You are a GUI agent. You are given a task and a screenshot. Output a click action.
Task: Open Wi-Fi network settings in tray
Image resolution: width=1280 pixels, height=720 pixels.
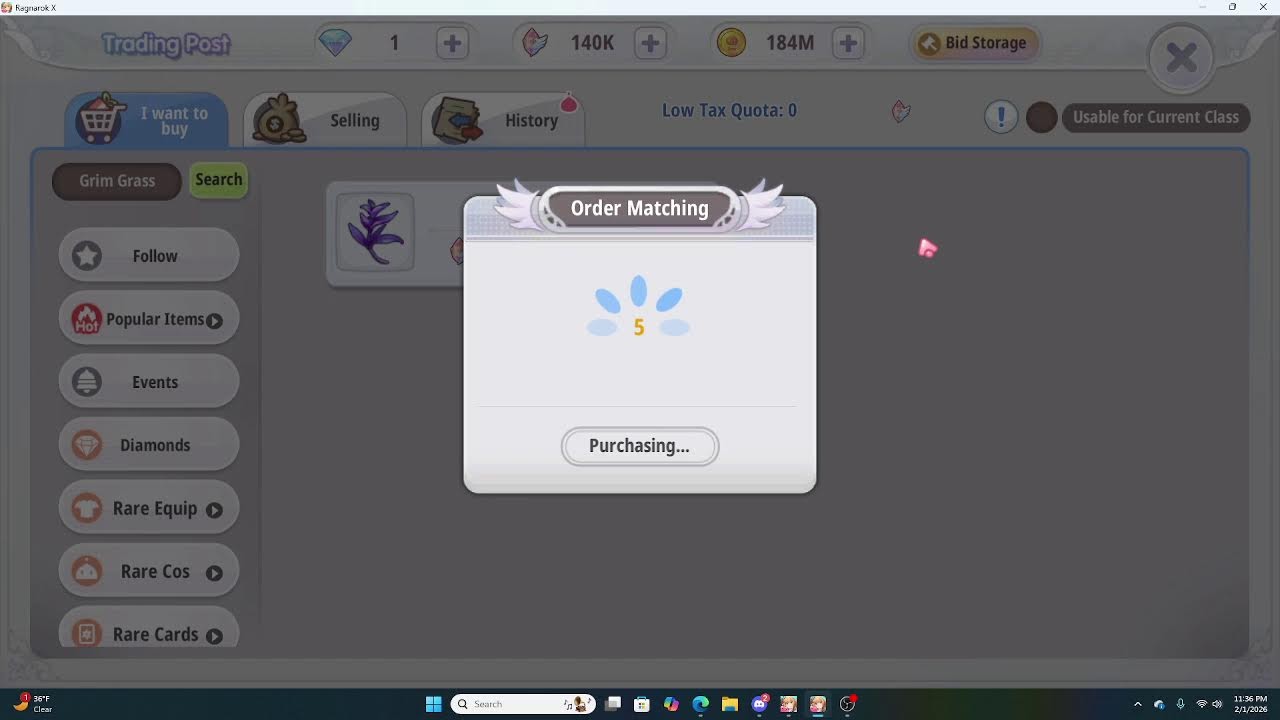[x=1201, y=704]
